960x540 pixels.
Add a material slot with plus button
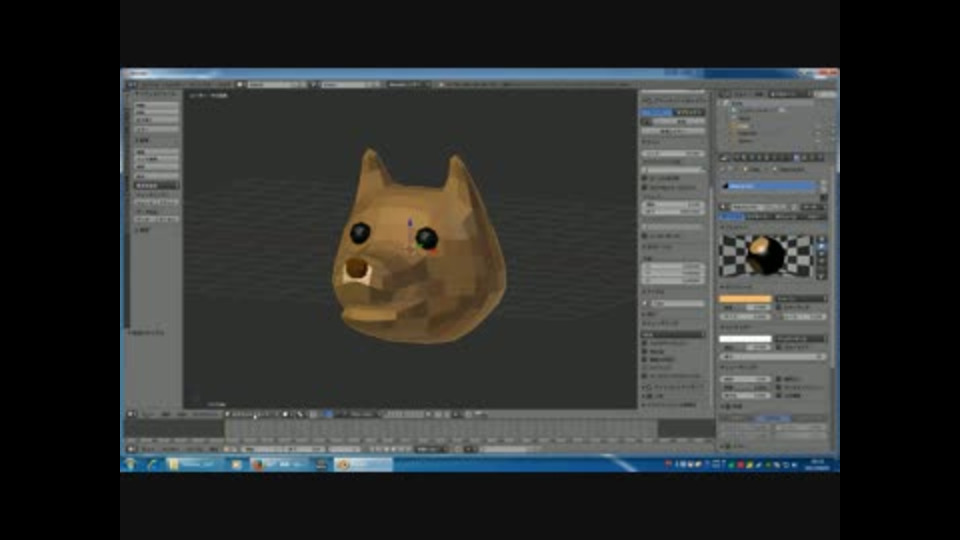[823, 182]
